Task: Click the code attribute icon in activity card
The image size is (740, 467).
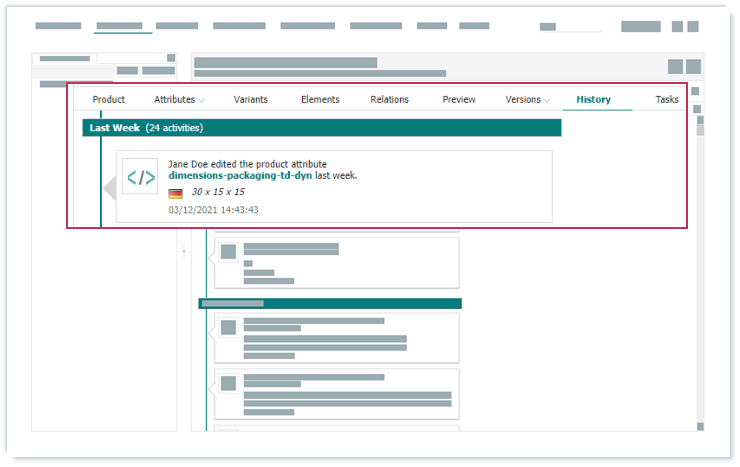Action: (140, 177)
